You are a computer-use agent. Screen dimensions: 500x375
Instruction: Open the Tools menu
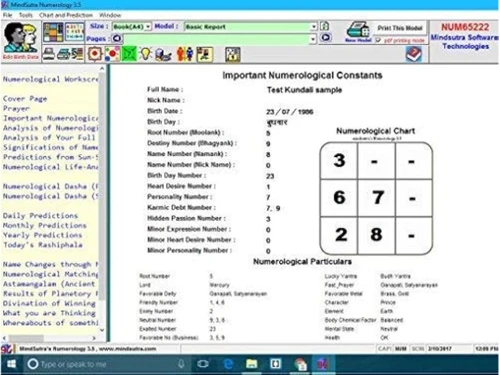tap(26, 15)
